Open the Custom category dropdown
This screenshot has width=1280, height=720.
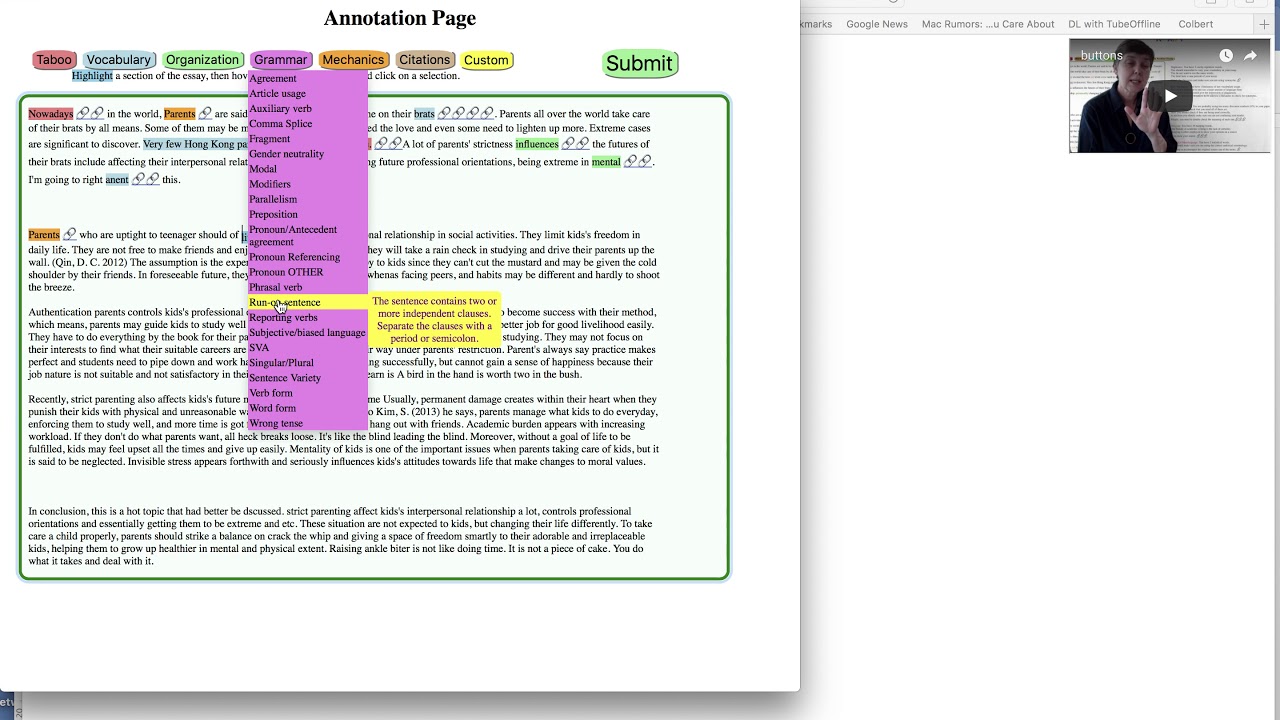coord(486,60)
